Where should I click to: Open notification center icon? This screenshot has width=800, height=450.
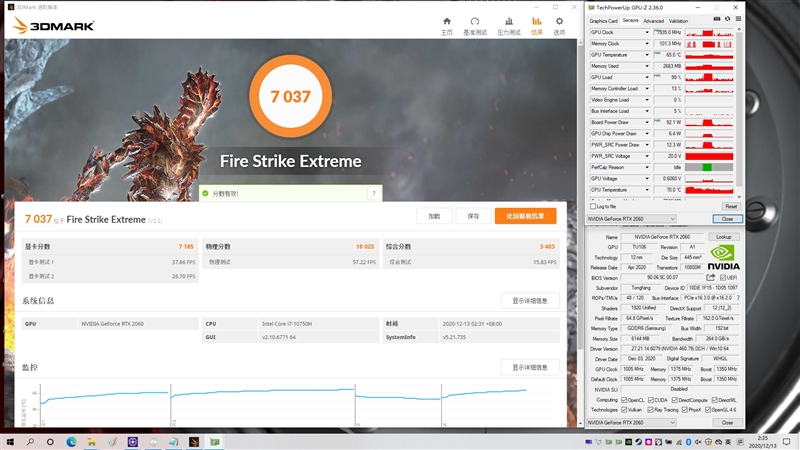(786, 442)
